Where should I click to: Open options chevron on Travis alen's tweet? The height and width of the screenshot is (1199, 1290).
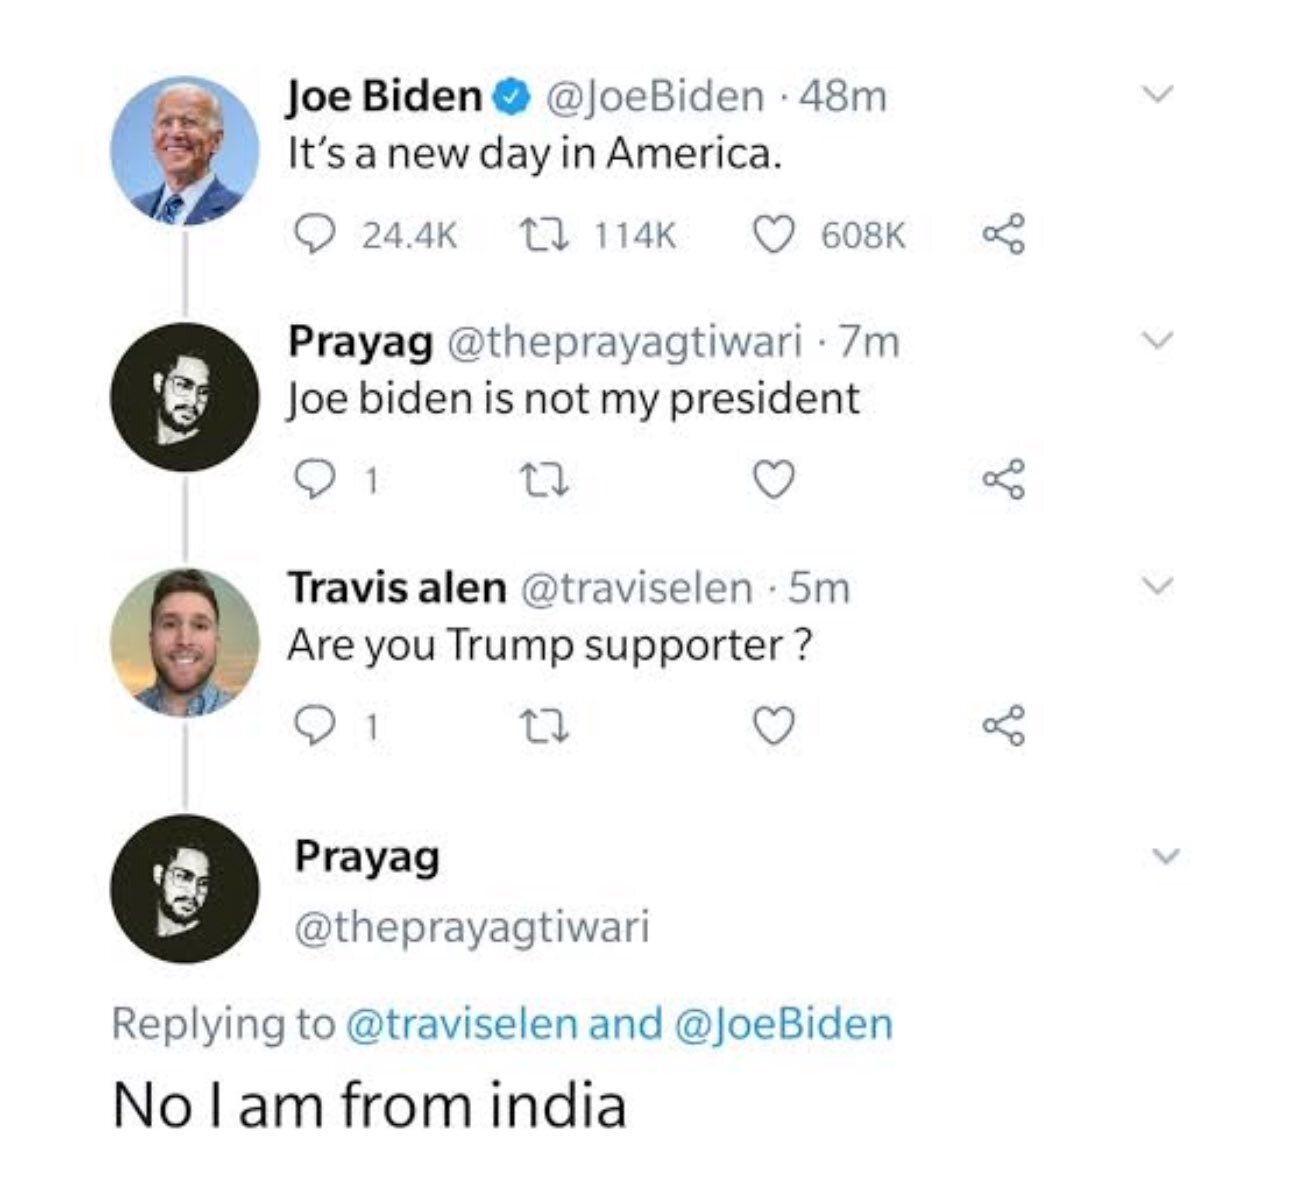pyautogui.click(x=1157, y=586)
